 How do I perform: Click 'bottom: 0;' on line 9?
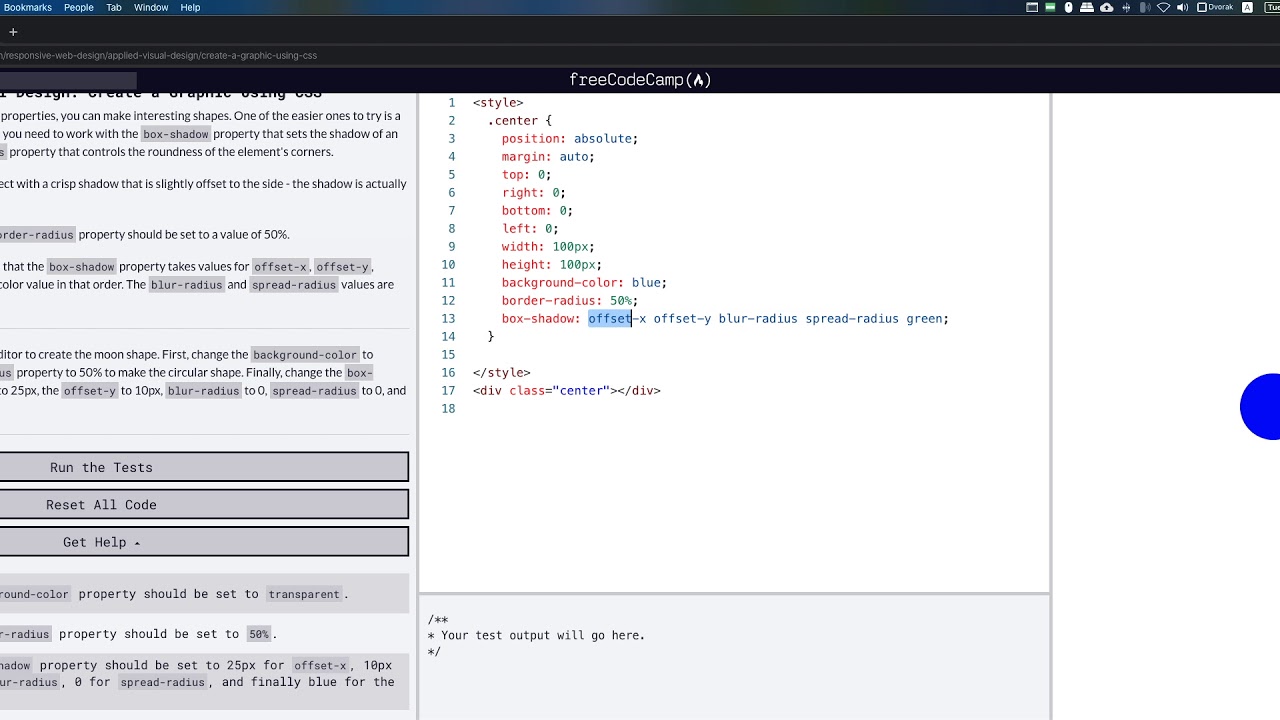(x=537, y=210)
